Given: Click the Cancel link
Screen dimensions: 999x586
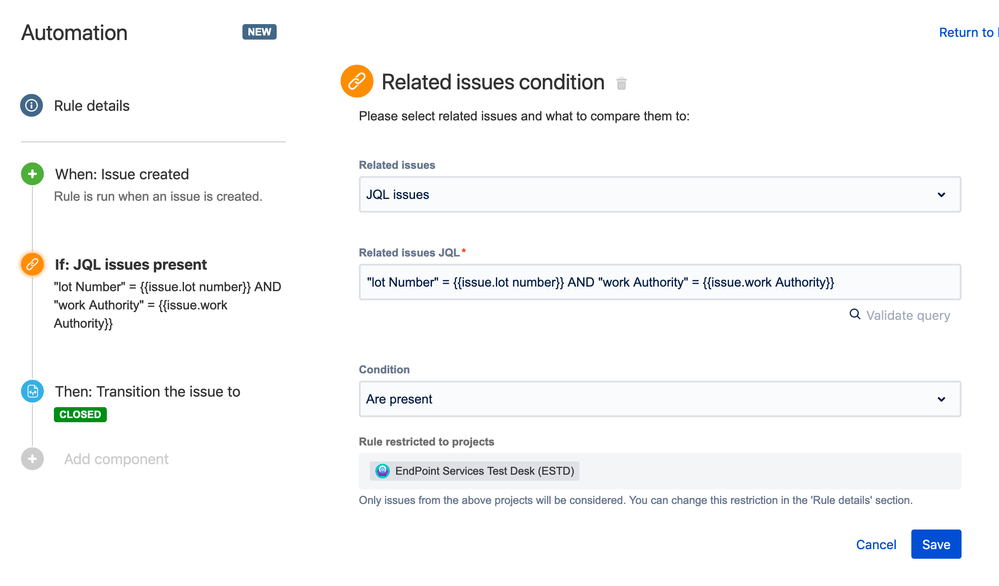Looking at the screenshot, I should pyautogui.click(x=876, y=544).
